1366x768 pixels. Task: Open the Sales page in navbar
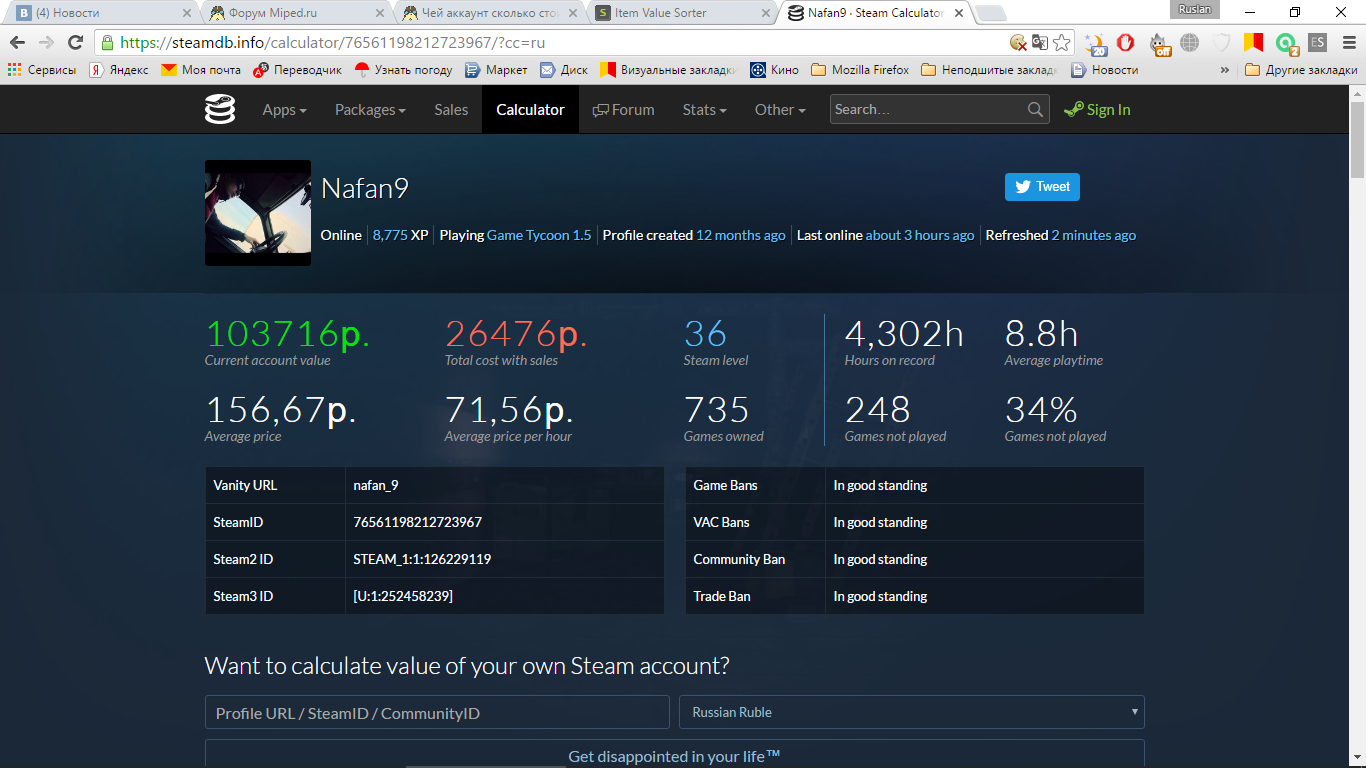[x=451, y=110]
